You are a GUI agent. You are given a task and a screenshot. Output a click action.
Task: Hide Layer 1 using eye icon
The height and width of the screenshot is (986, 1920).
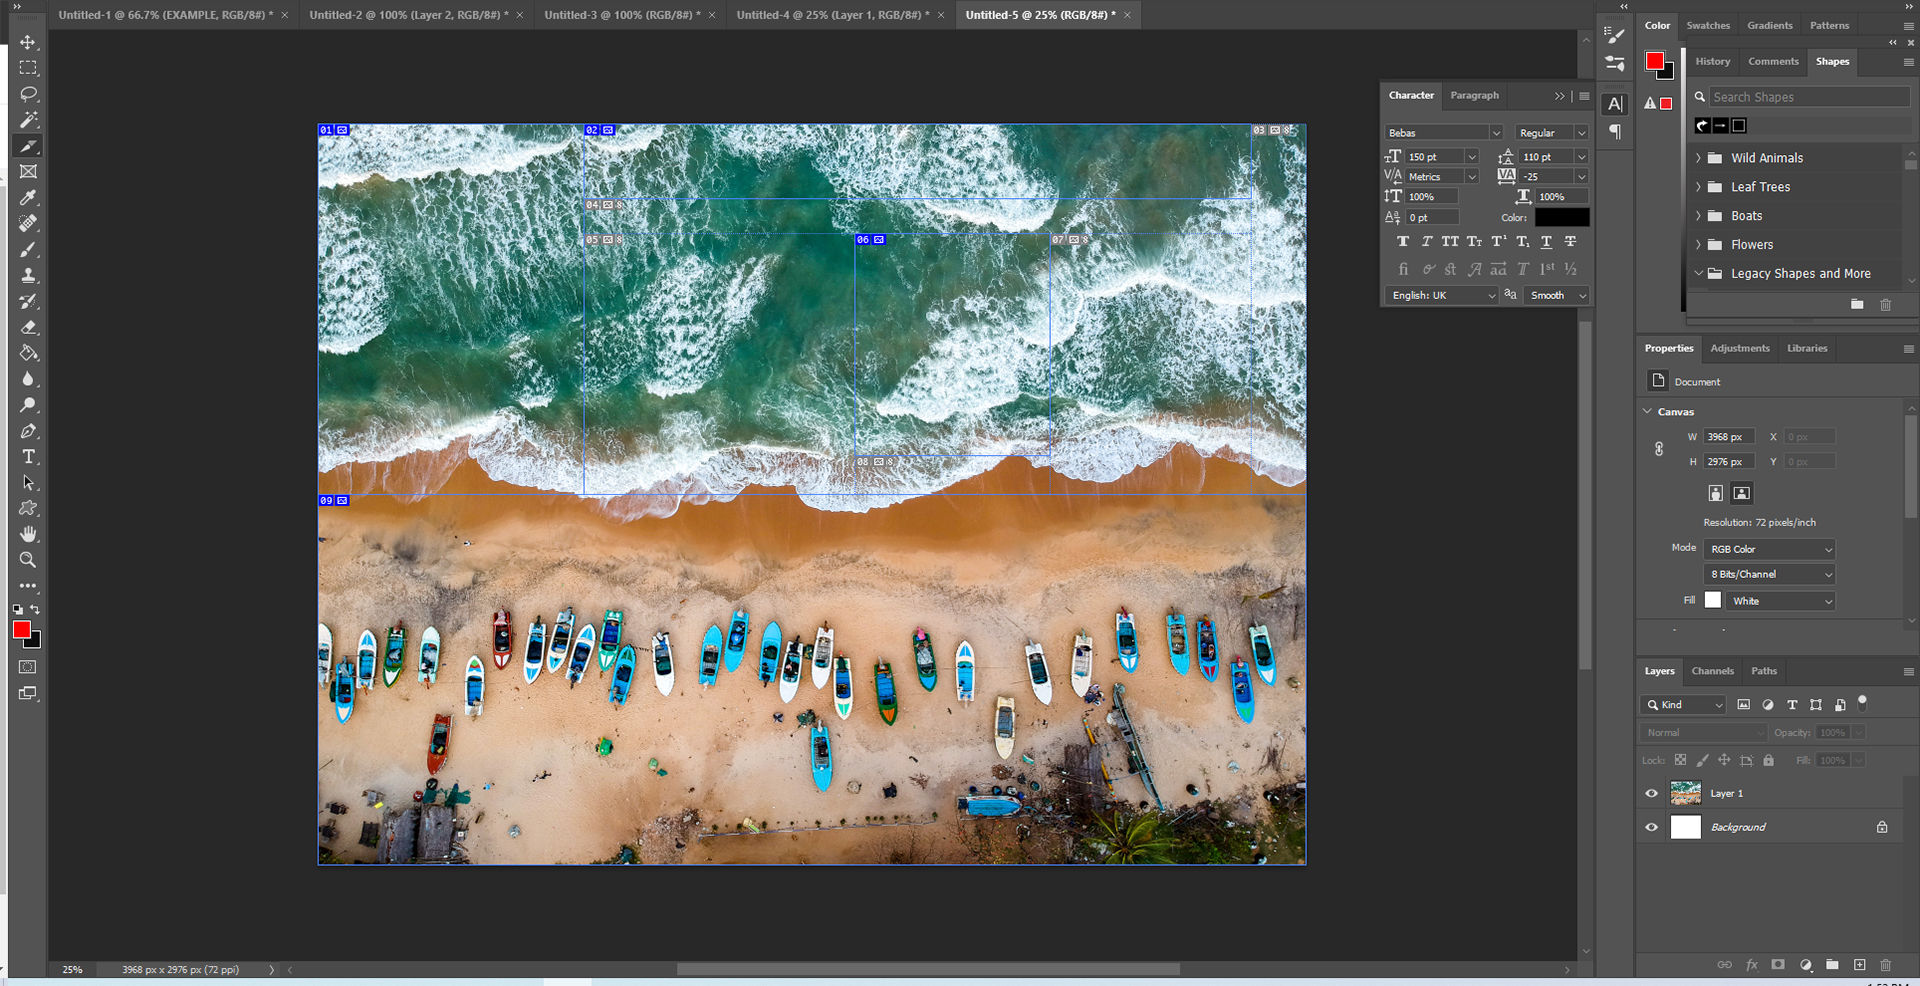point(1651,794)
